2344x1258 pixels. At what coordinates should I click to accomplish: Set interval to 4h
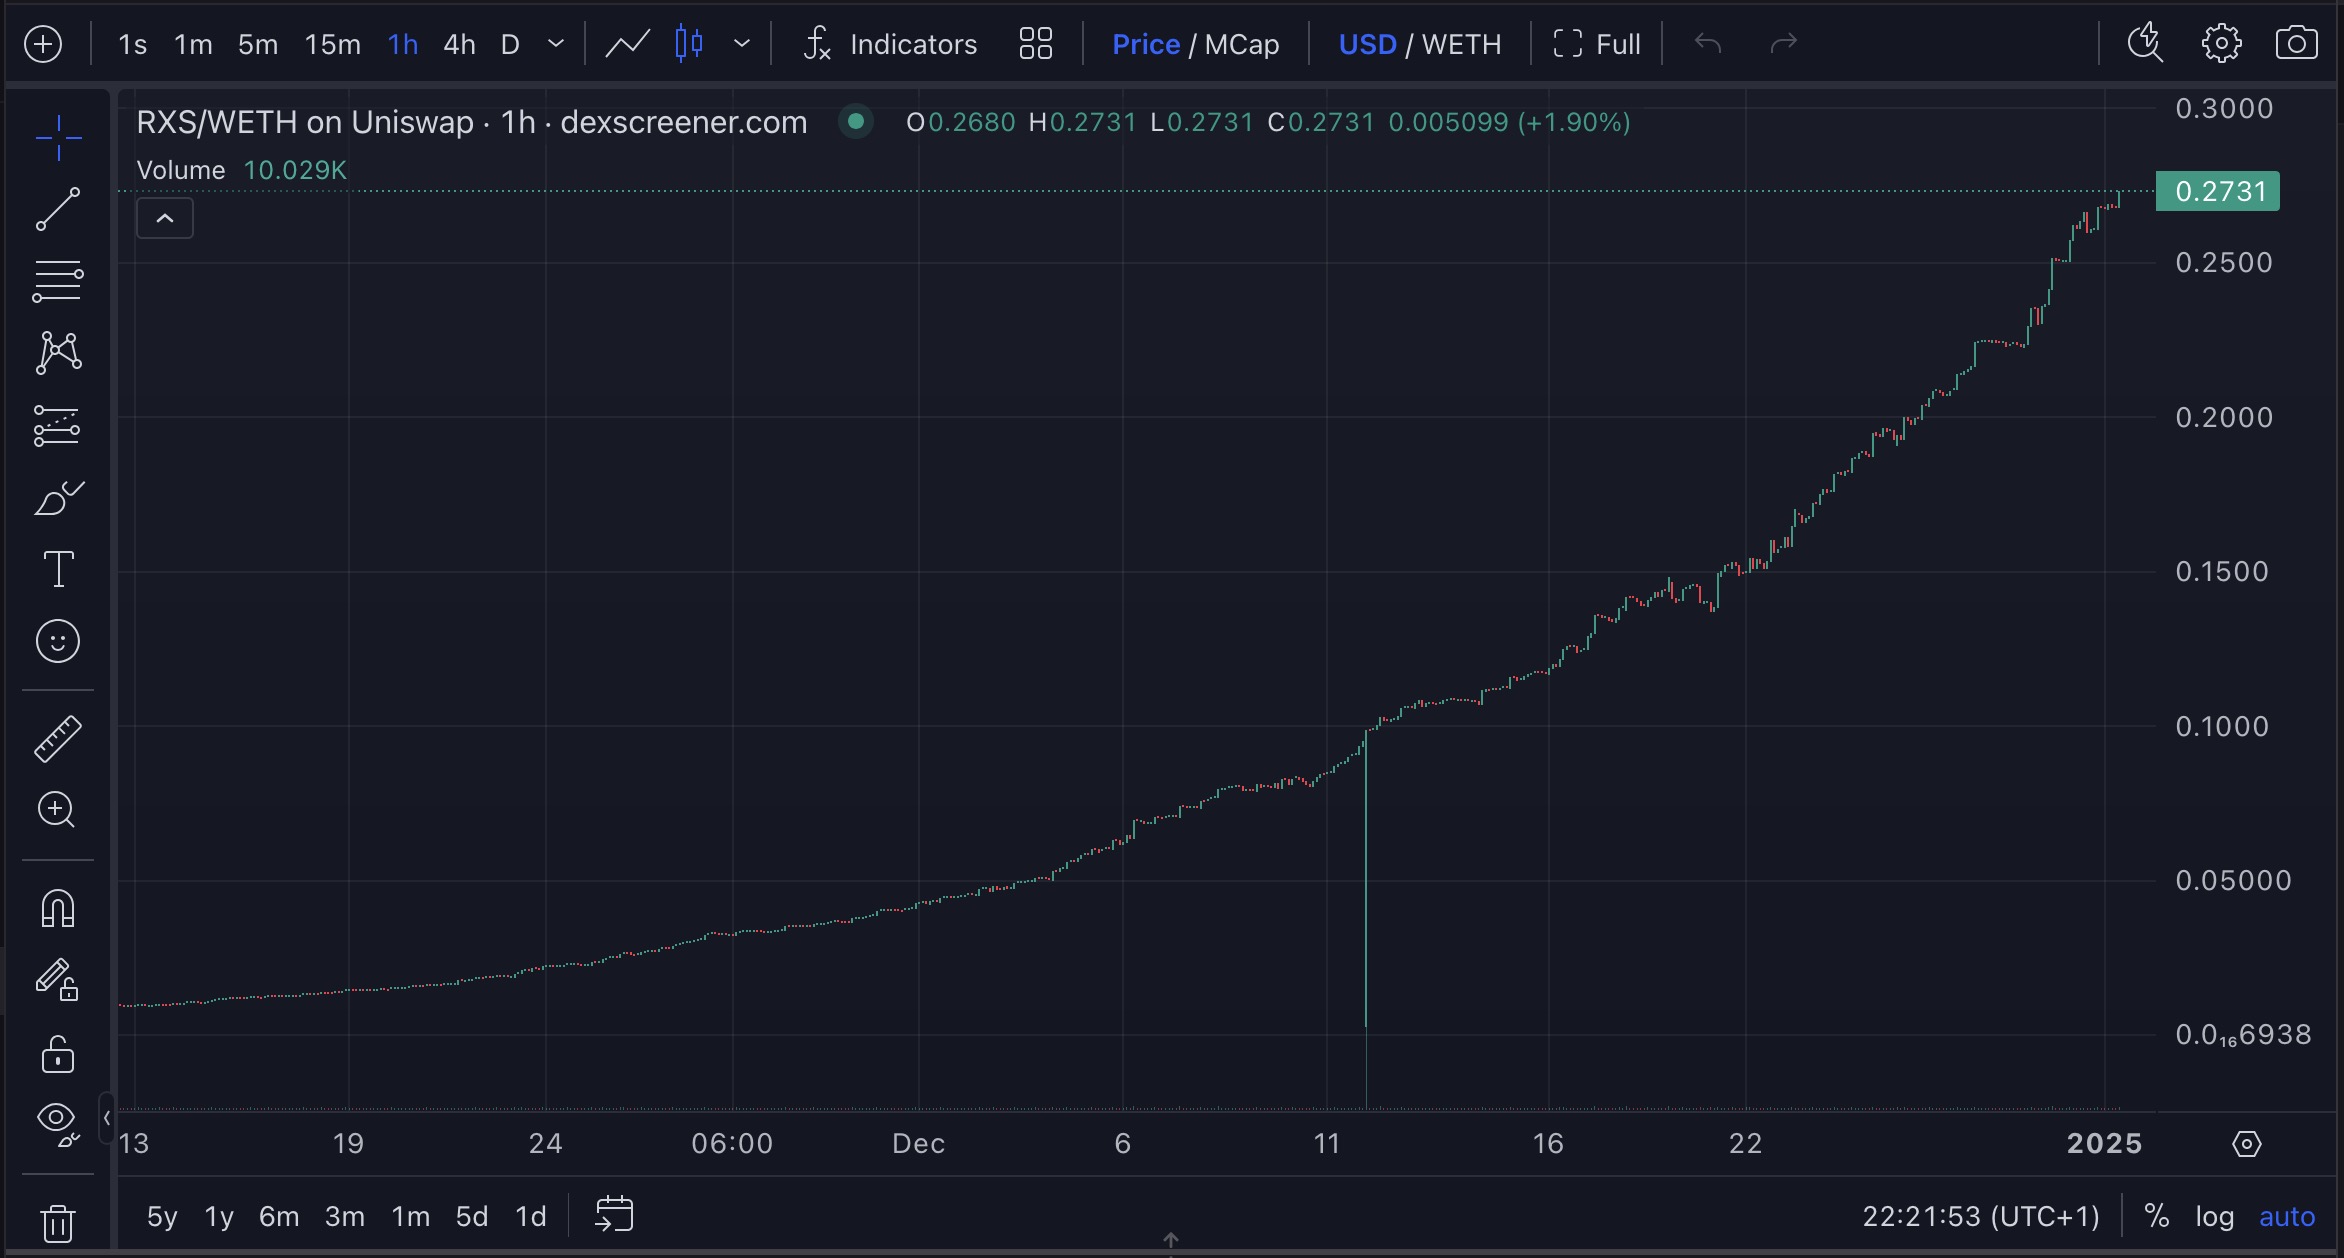pos(459,44)
